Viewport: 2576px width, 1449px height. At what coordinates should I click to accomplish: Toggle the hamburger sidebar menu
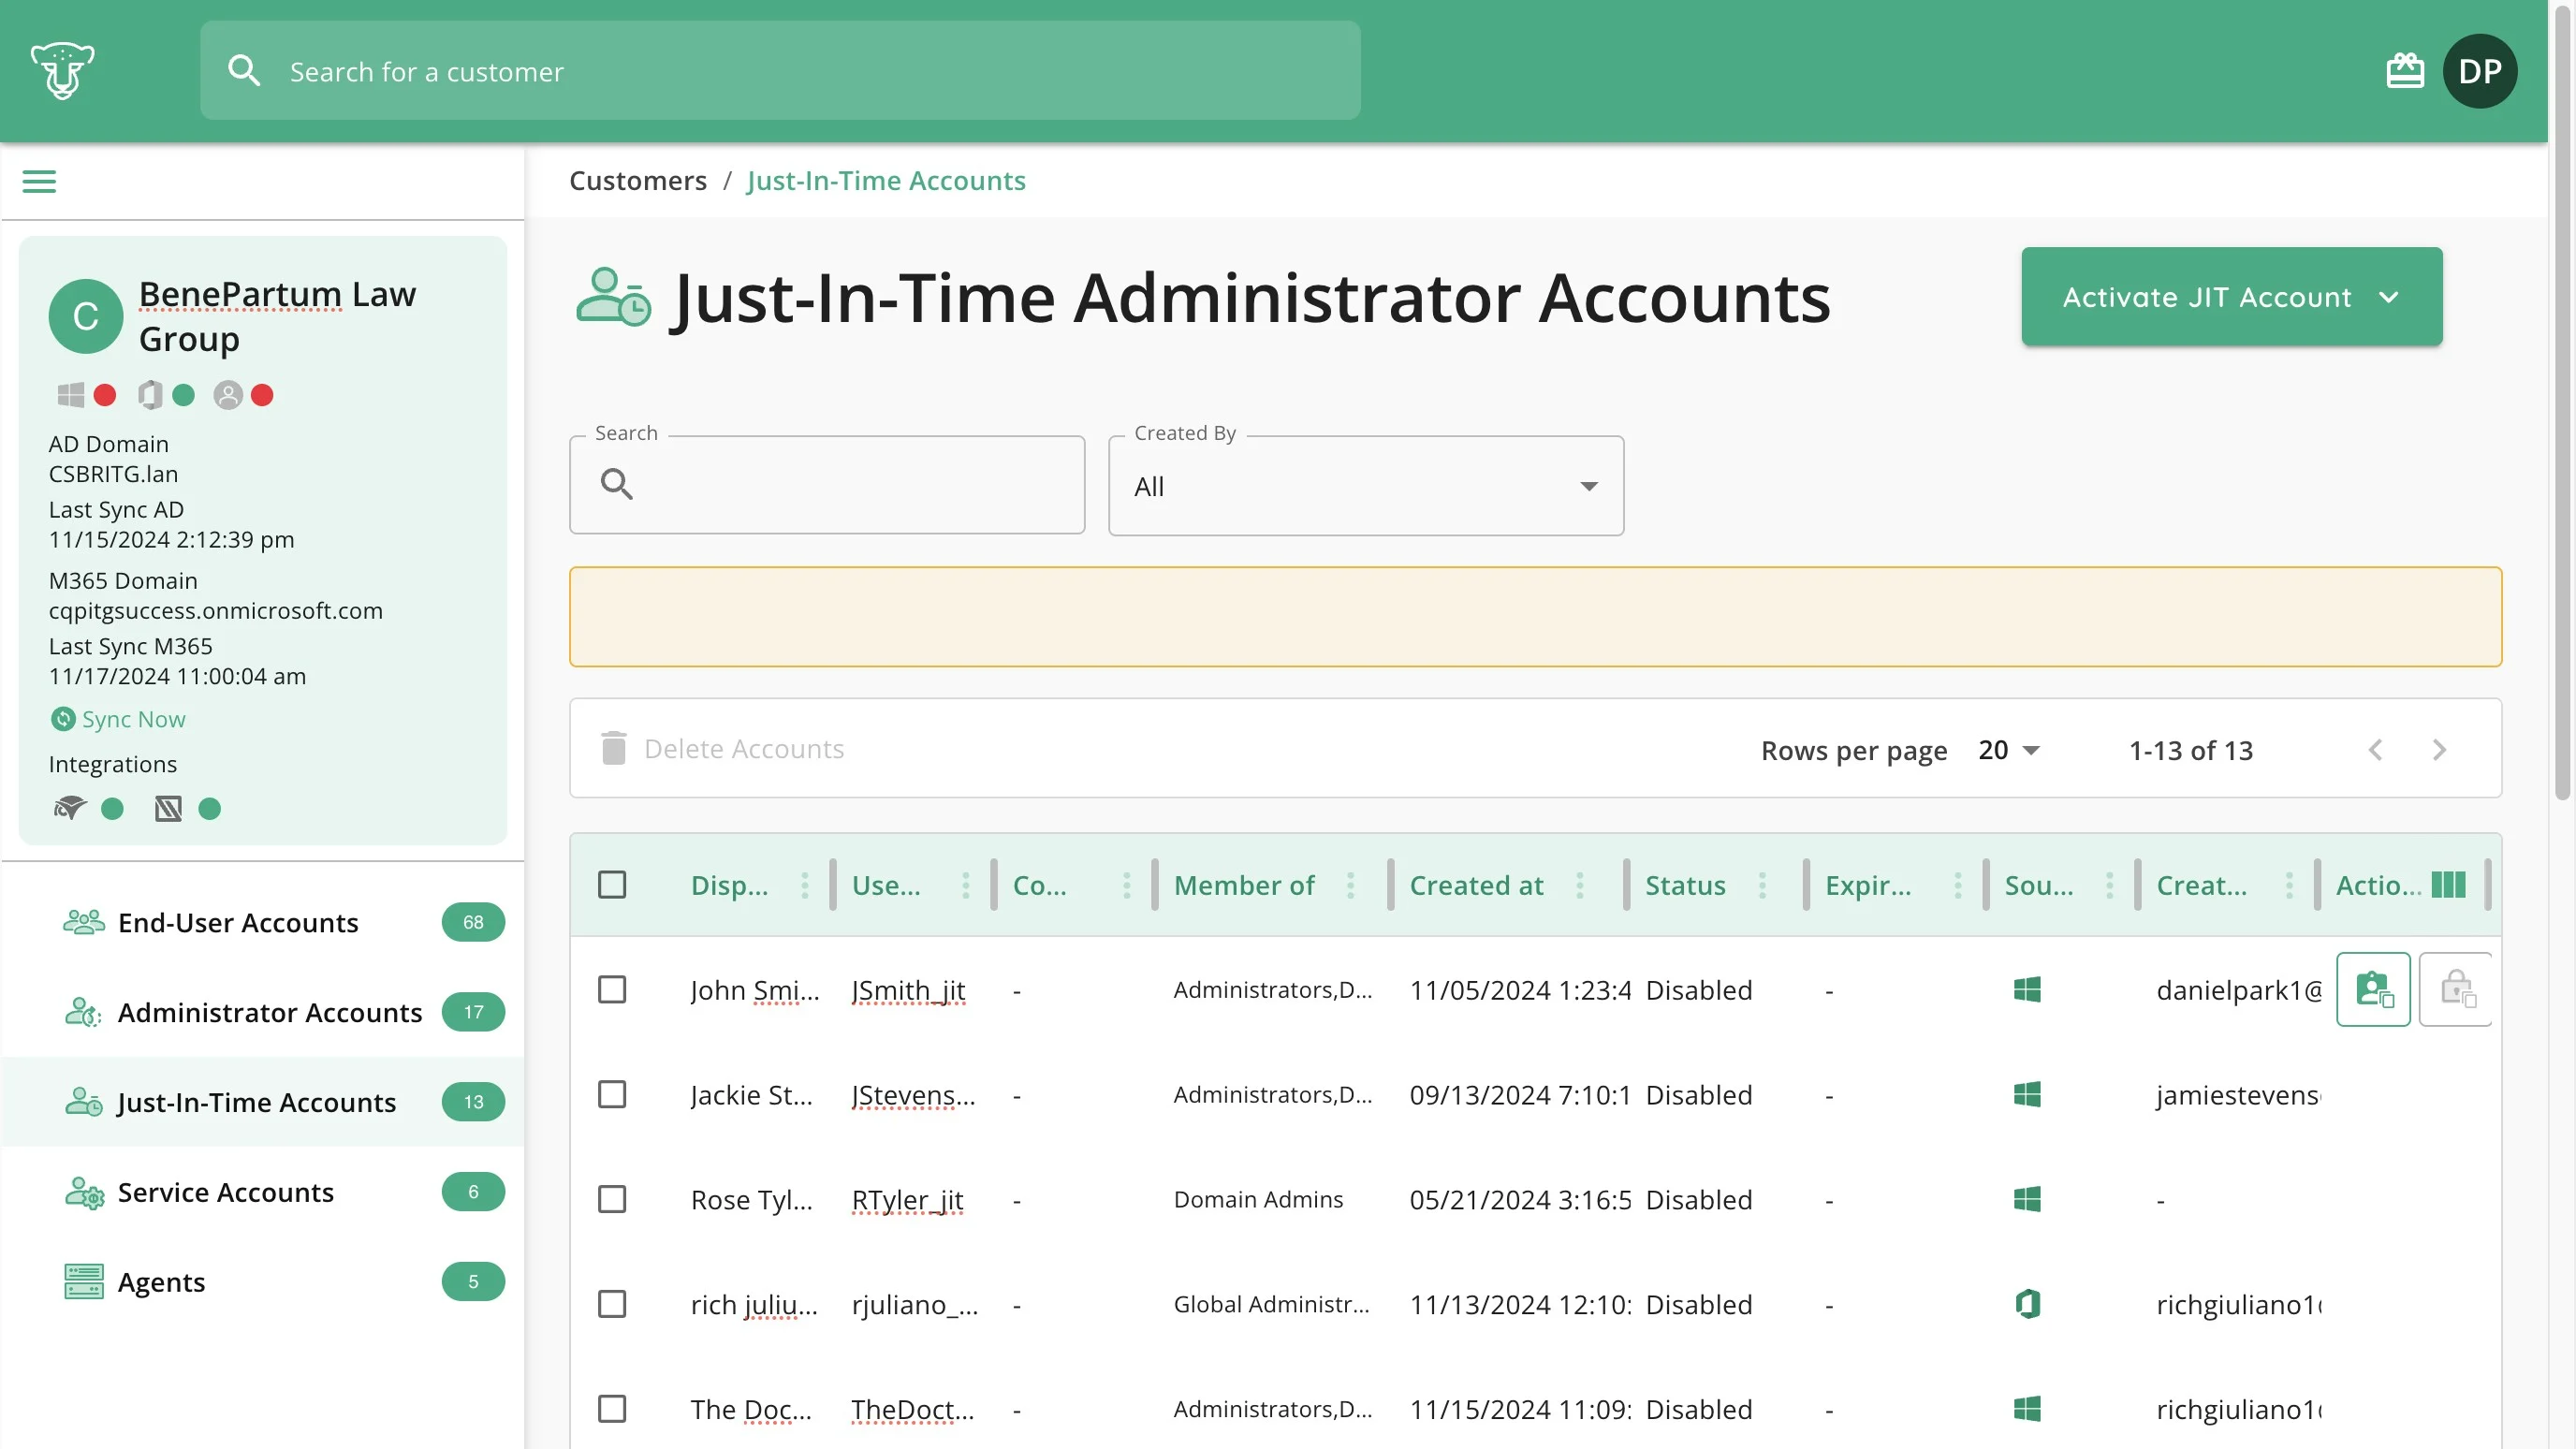(39, 181)
